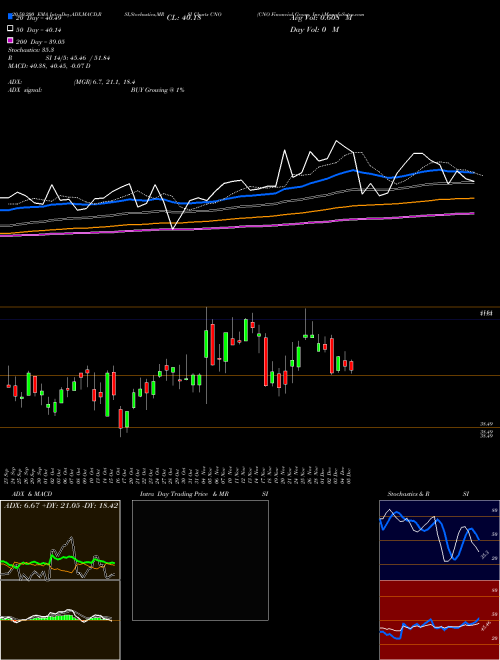Viewport: 500px width, 660px height.
Task: Click the 'BUY Growing @ 1%' signal text
Action: coord(157,90)
